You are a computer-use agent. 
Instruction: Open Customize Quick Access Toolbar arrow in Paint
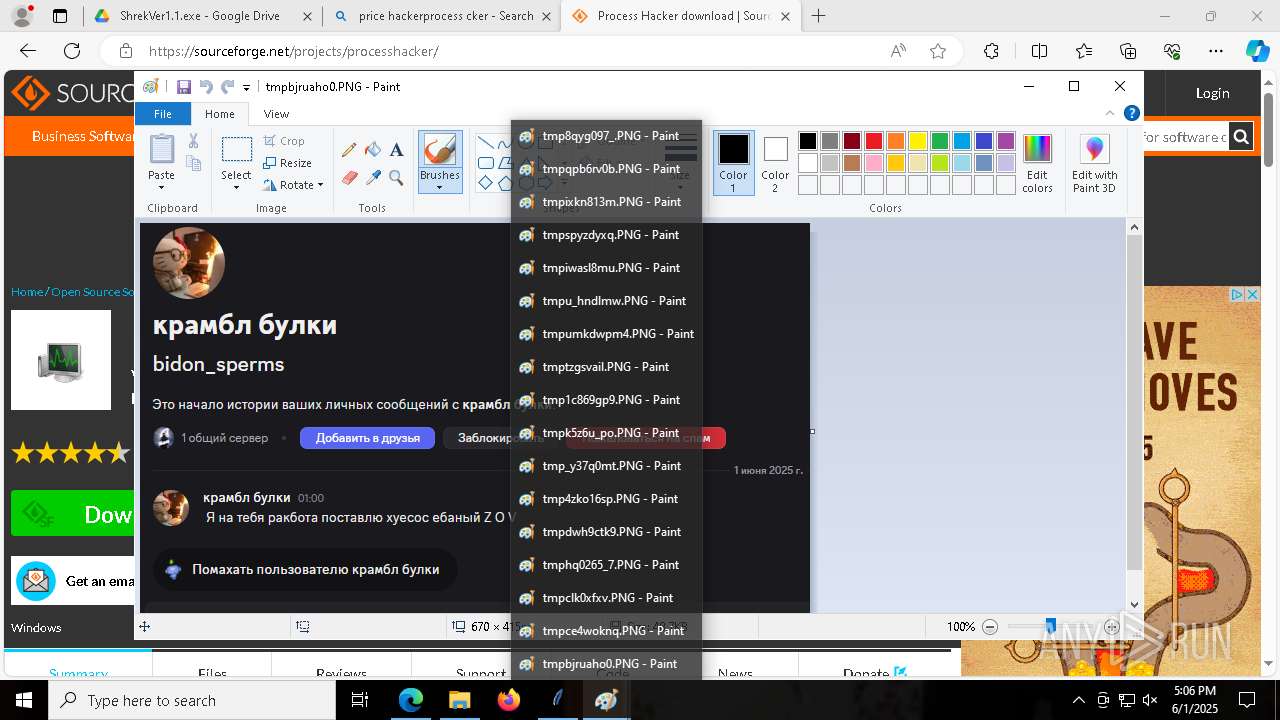(x=246, y=88)
